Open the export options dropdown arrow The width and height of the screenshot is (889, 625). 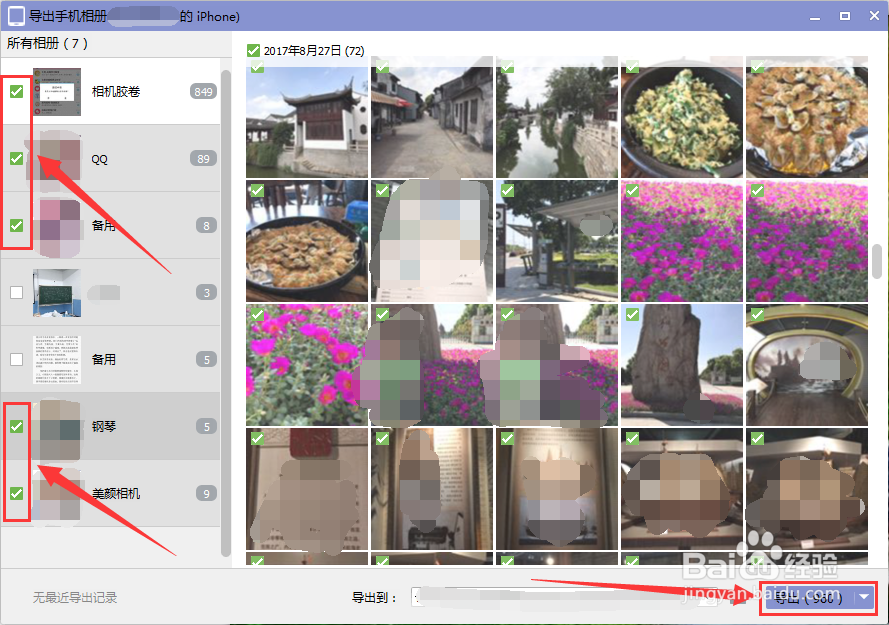coord(864,597)
